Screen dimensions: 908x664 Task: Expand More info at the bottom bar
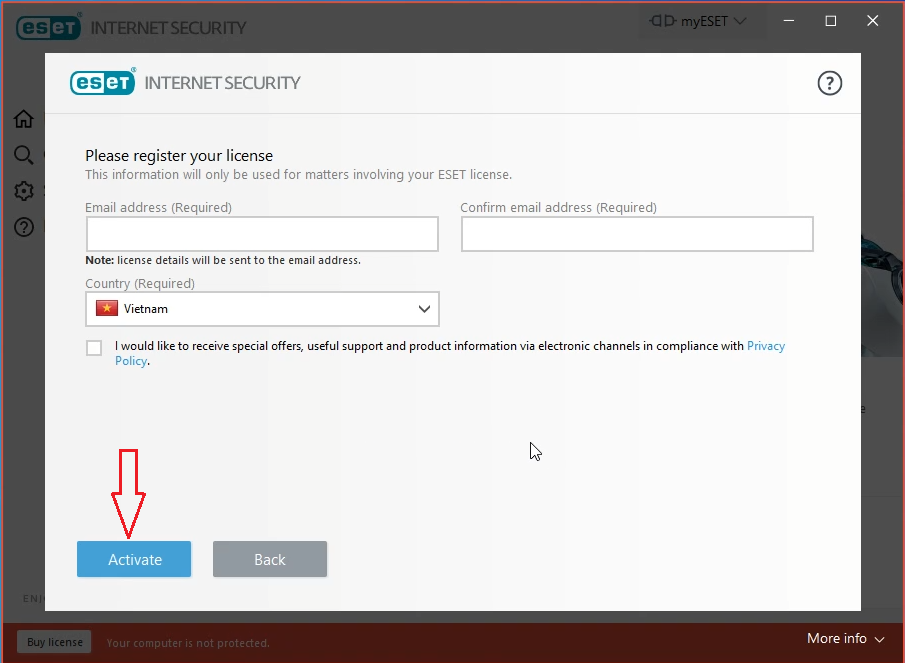[x=848, y=640]
